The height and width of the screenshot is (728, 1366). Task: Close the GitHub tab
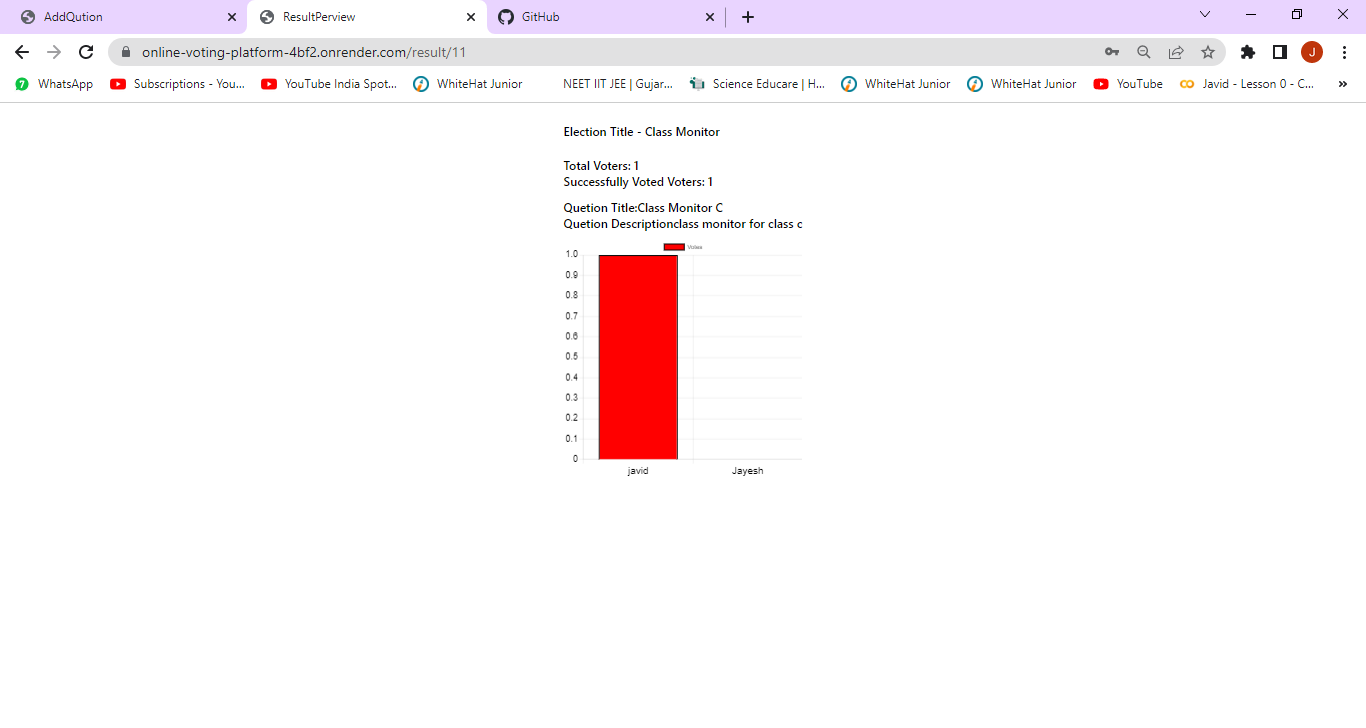710,17
